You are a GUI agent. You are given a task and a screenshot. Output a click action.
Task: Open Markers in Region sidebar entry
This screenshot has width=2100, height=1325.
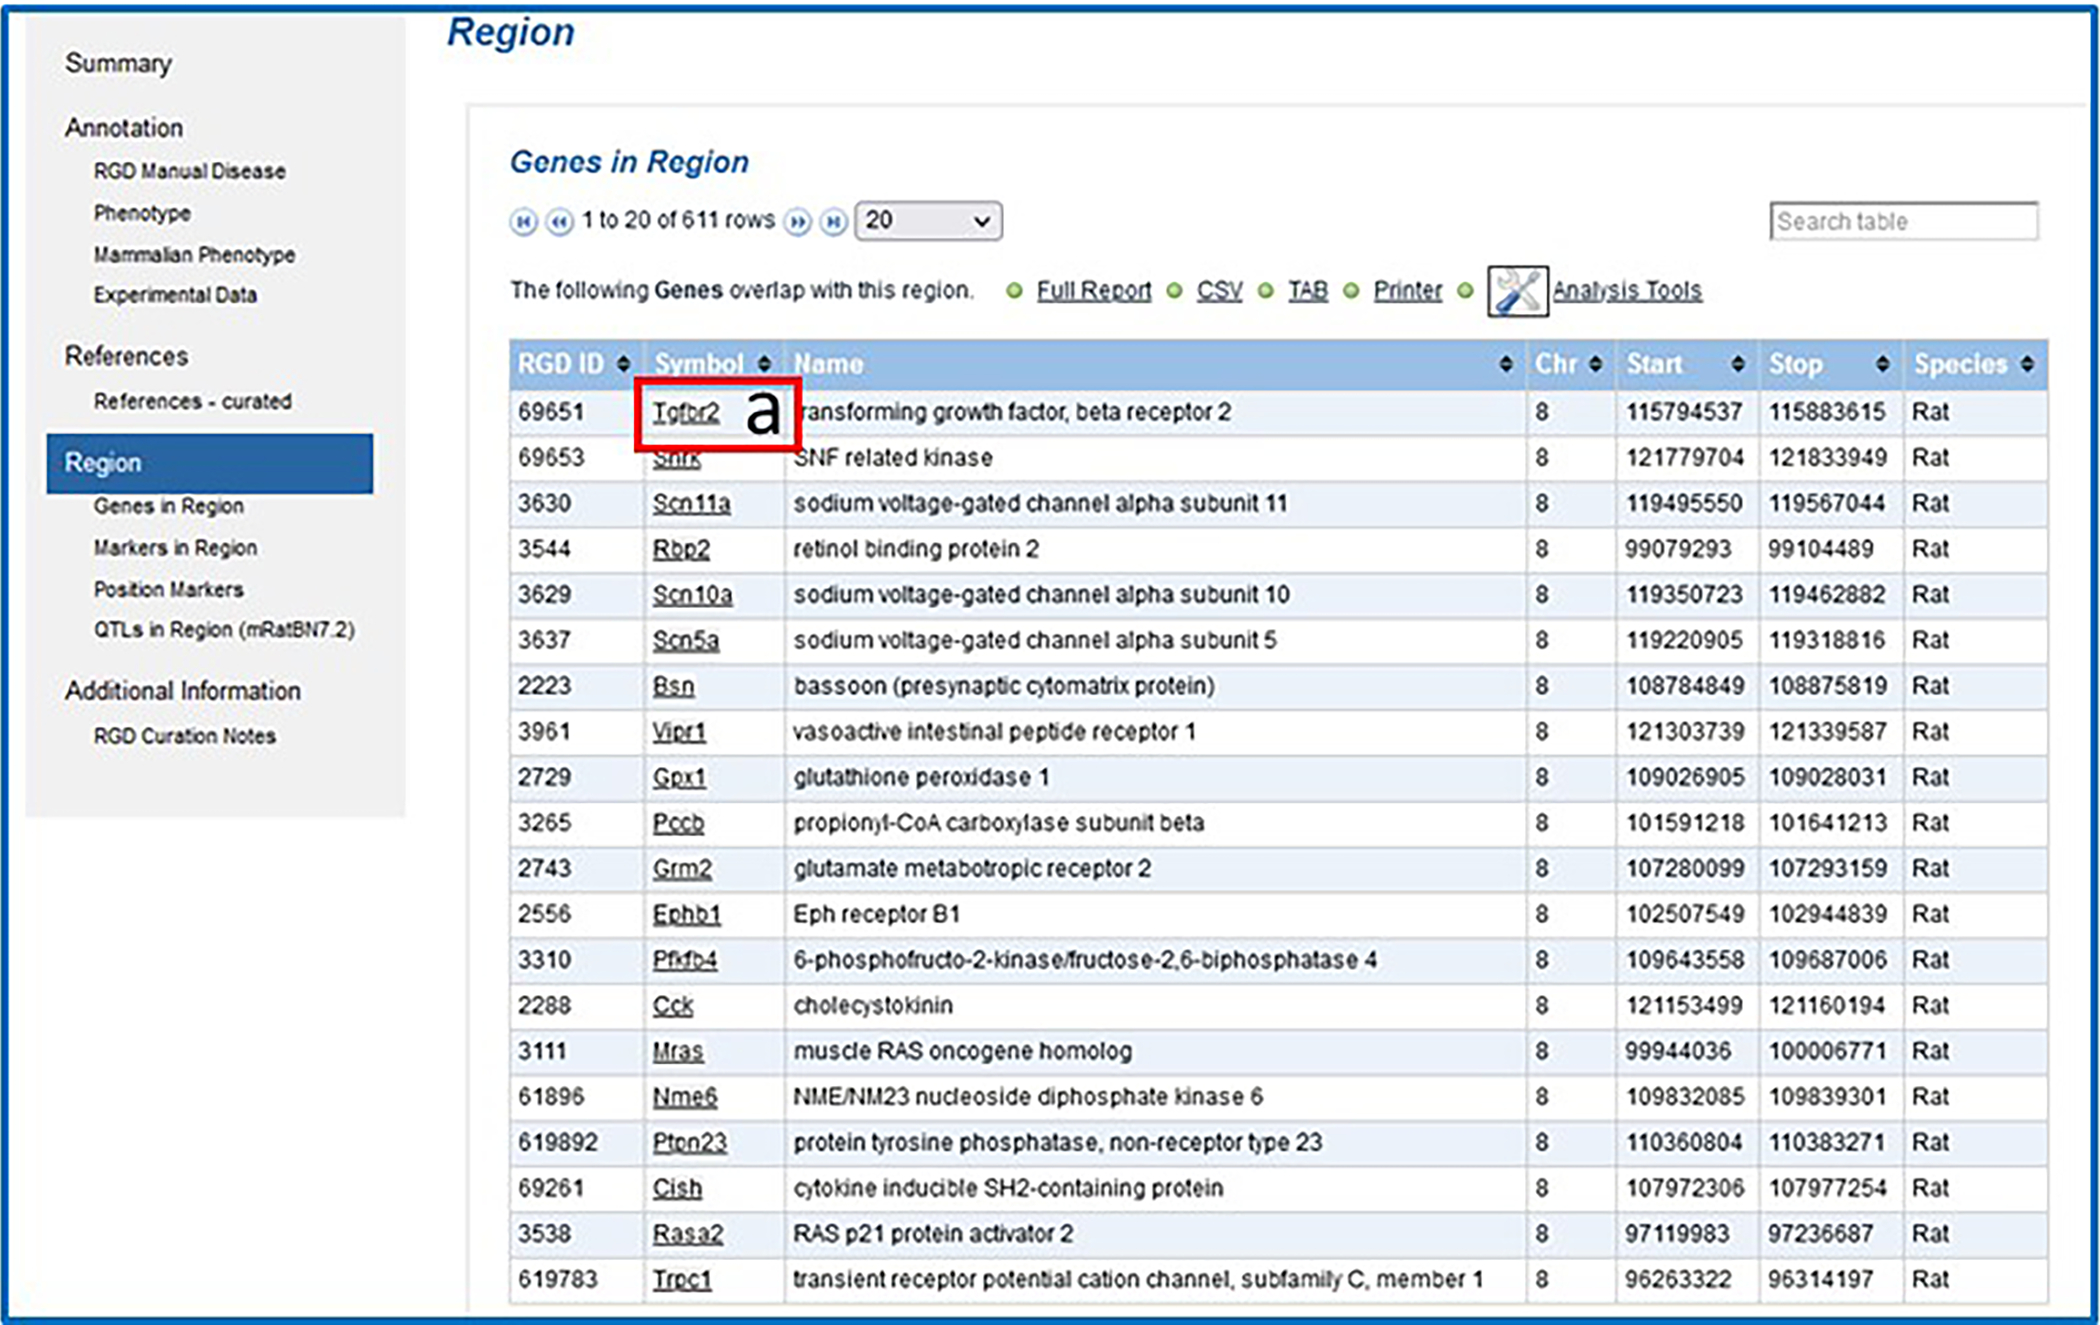pyautogui.click(x=175, y=548)
